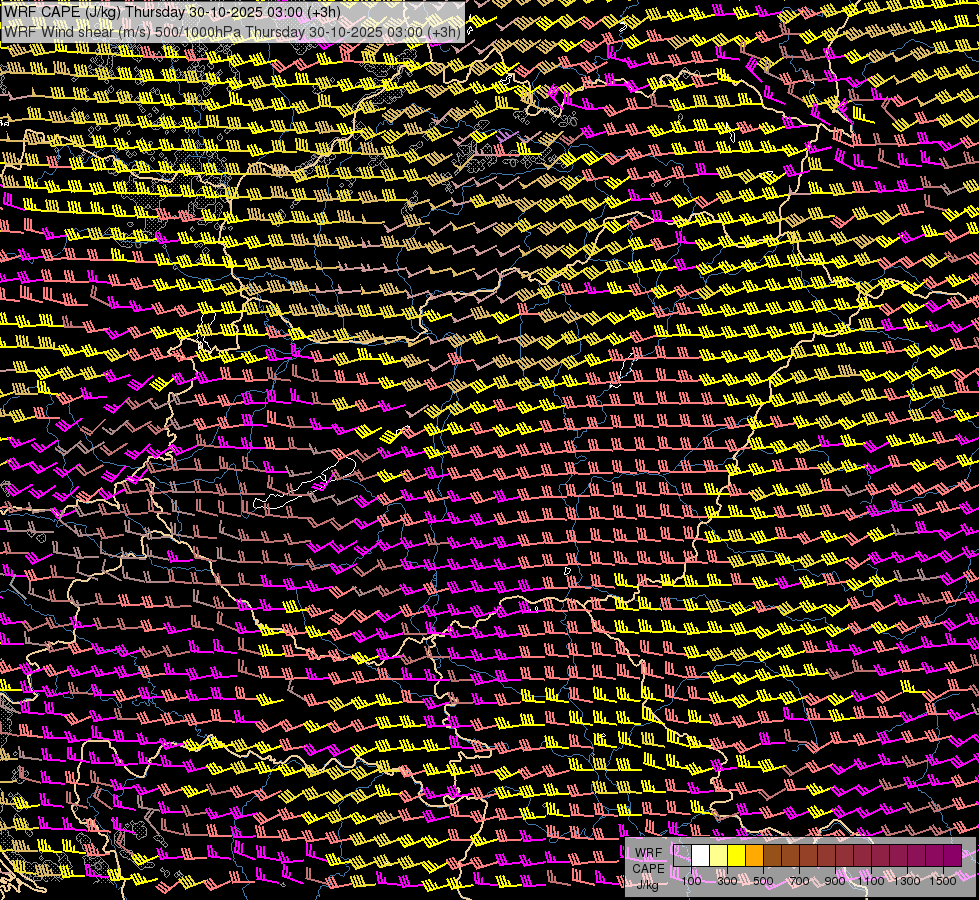Click the legend value 500

click(x=764, y=881)
